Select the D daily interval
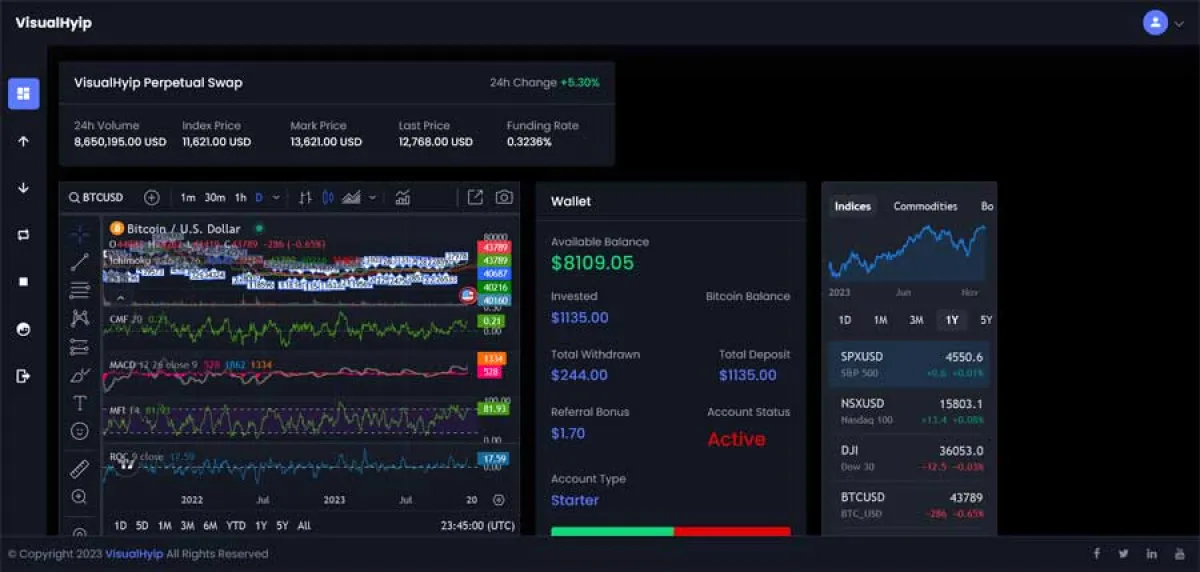The image size is (1200, 572). [259, 198]
